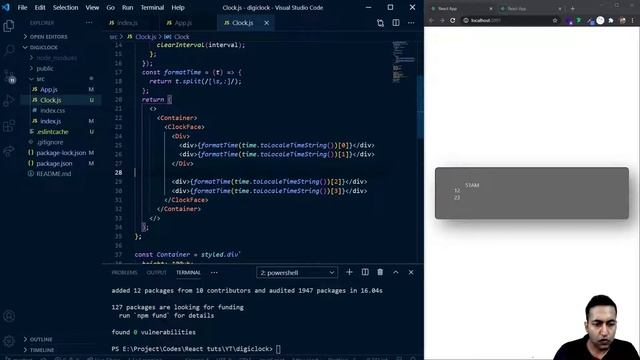Click the Clock symbol in breadcrumb

182,37
